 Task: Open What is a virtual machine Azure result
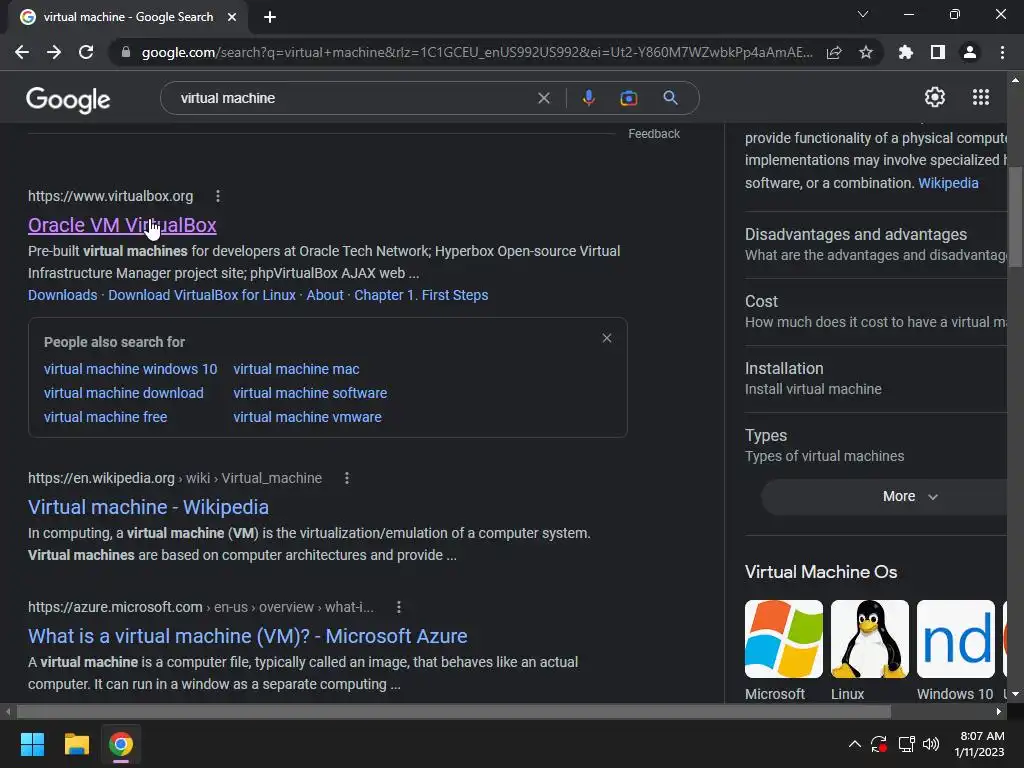click(248, 636)
